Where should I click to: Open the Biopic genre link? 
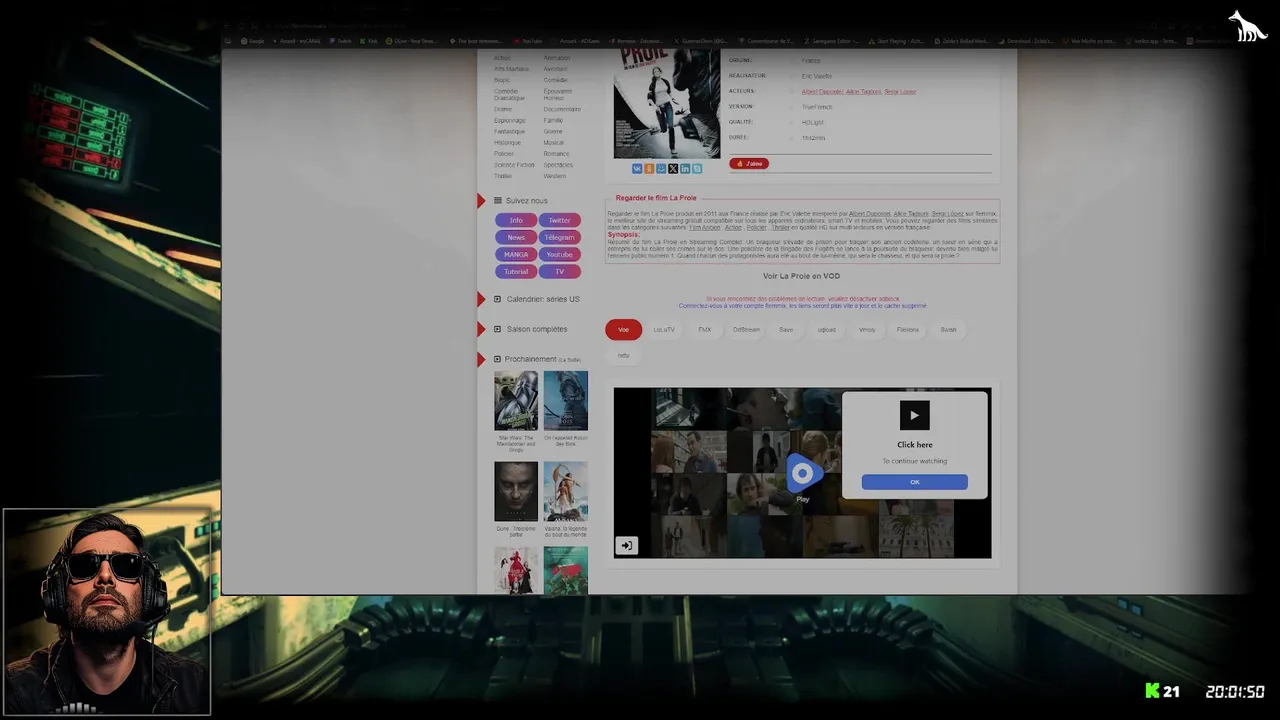point(502,80)
